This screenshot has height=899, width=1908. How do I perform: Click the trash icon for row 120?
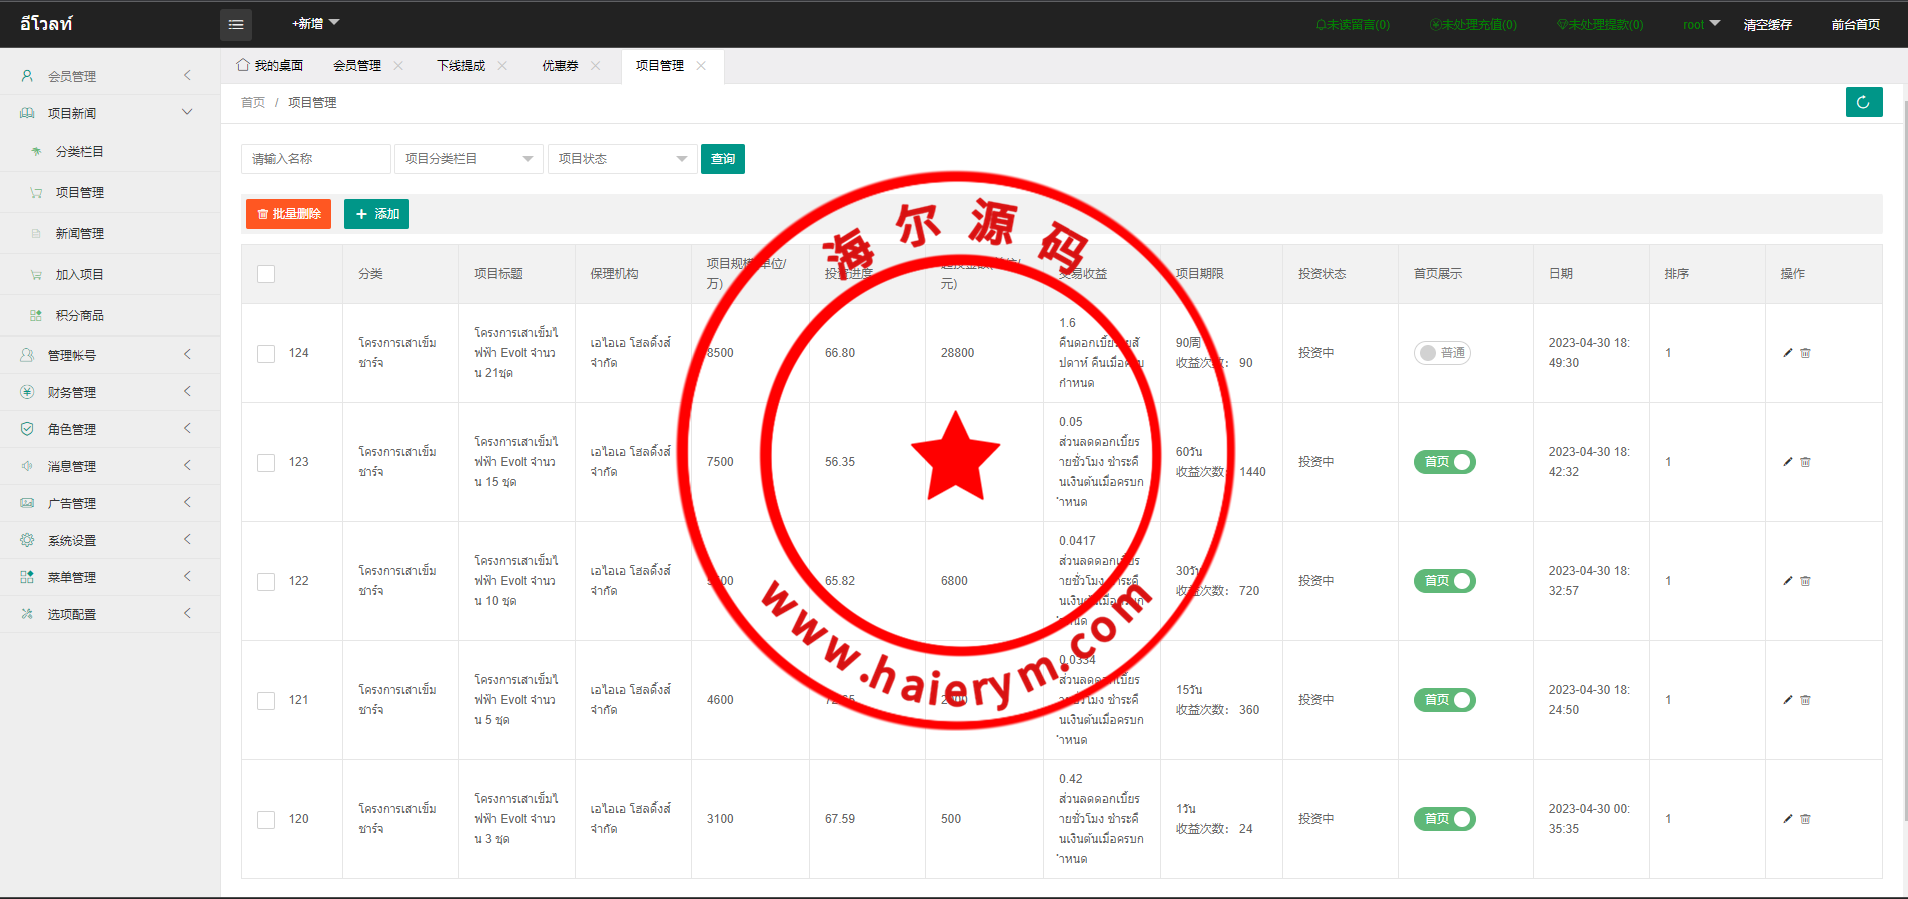coord(1805,819)
